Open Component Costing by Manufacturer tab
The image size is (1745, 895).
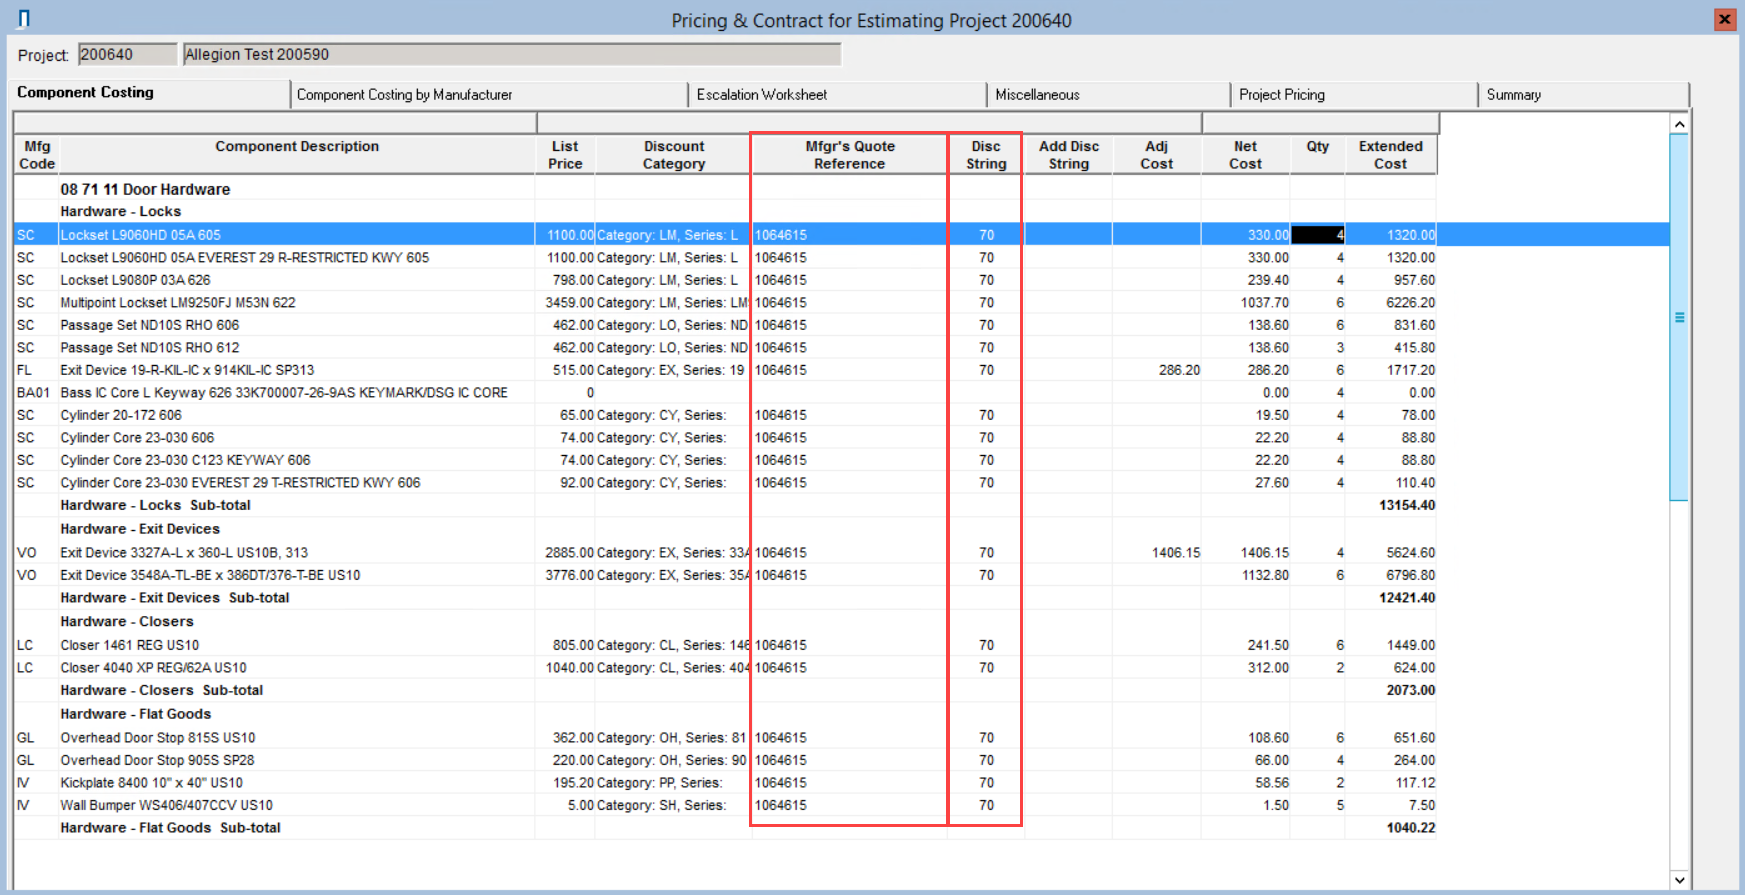(489, 95)
